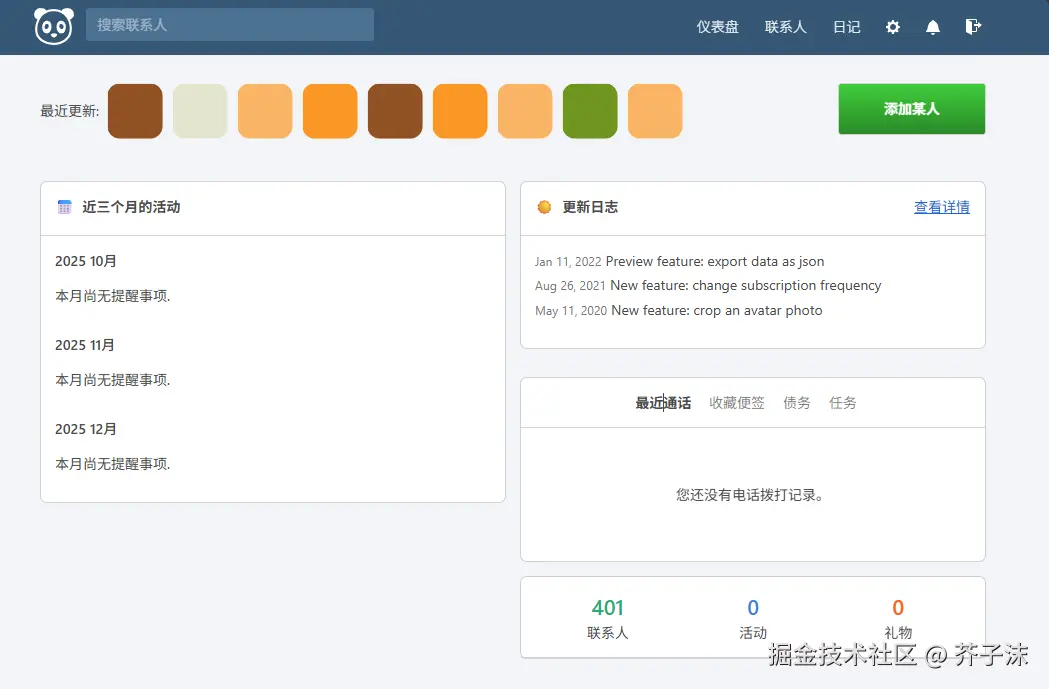Click the calendar icon beside 近三个月的活动
The image size is (1049, 689).
tap(64, 207)
